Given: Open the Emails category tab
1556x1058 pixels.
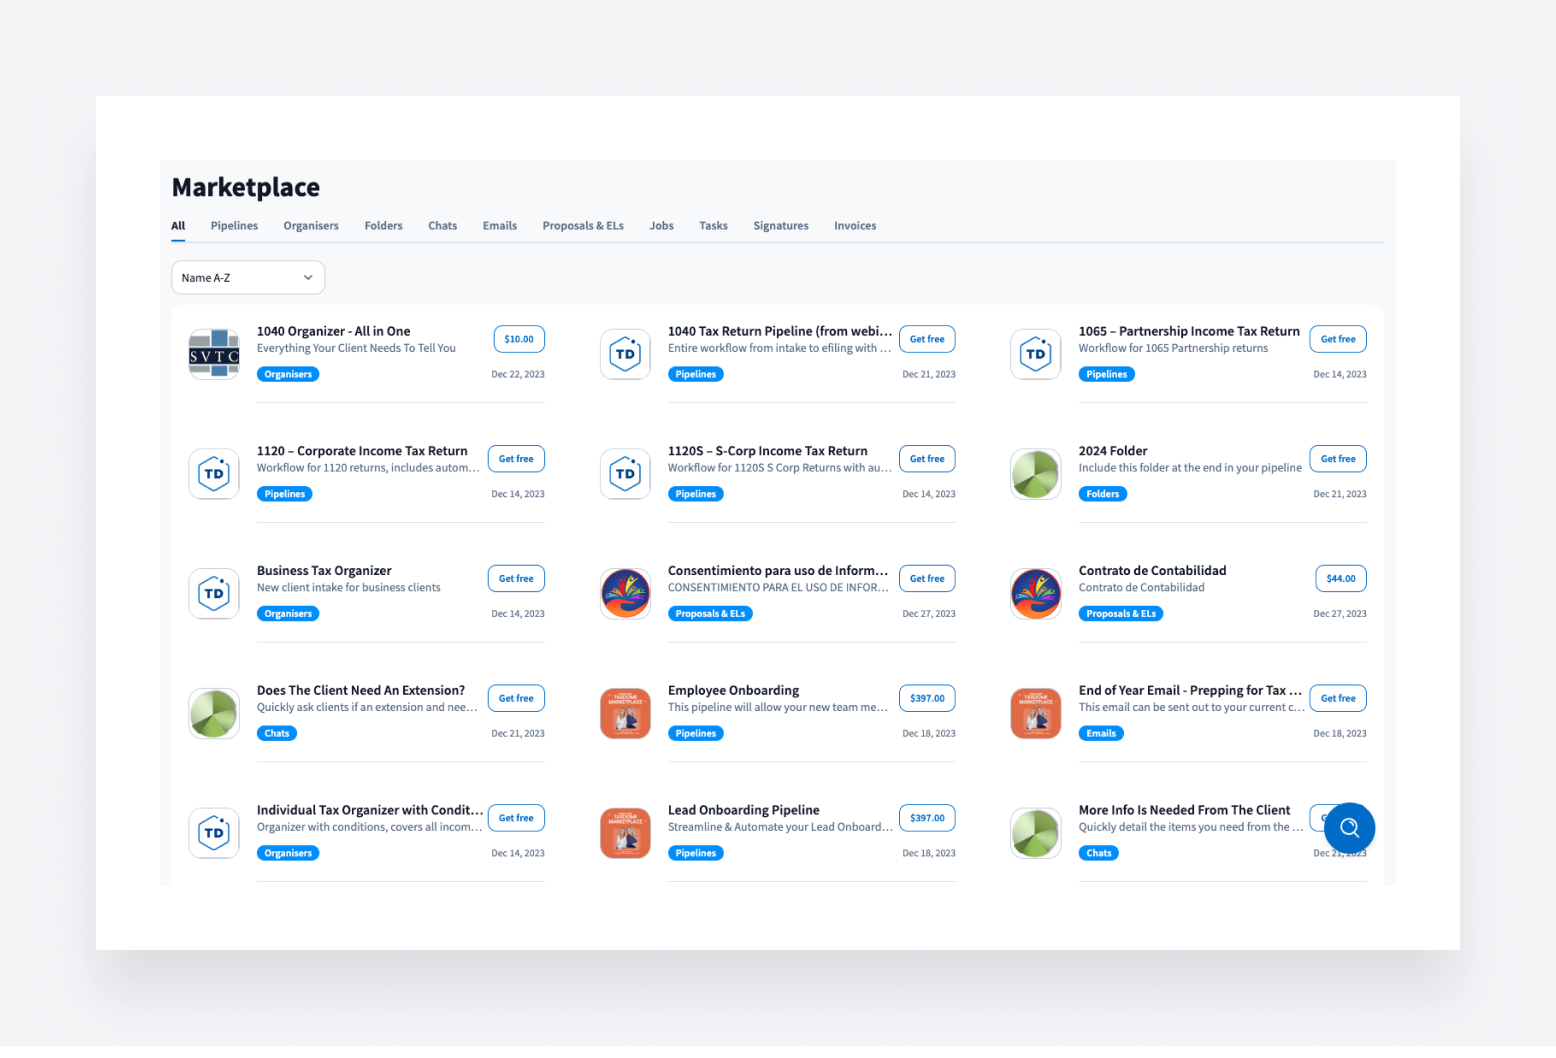Looking at the screenshot, I should [x=499, y=225].
